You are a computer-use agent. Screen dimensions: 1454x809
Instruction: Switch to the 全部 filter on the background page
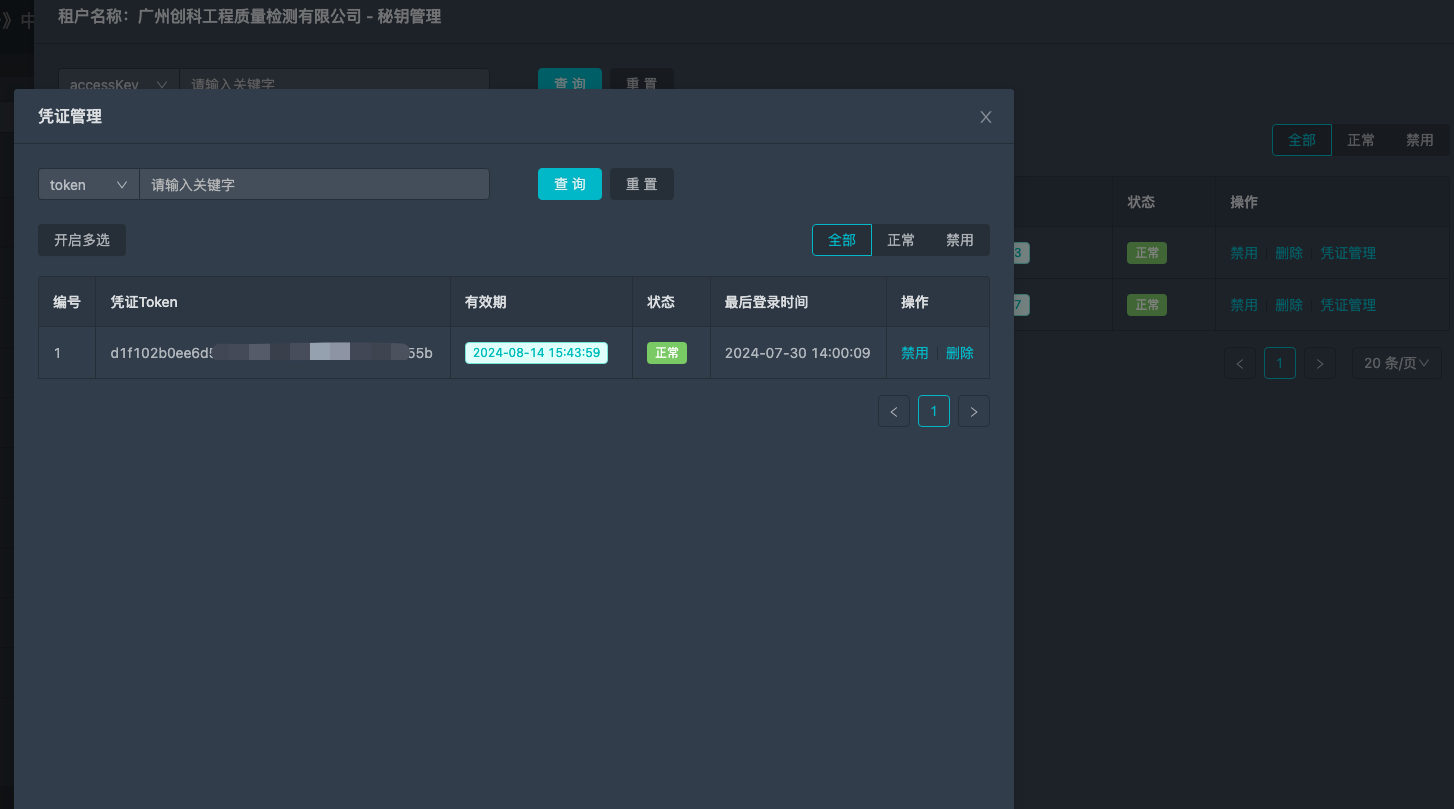[x=1301, y=140]
